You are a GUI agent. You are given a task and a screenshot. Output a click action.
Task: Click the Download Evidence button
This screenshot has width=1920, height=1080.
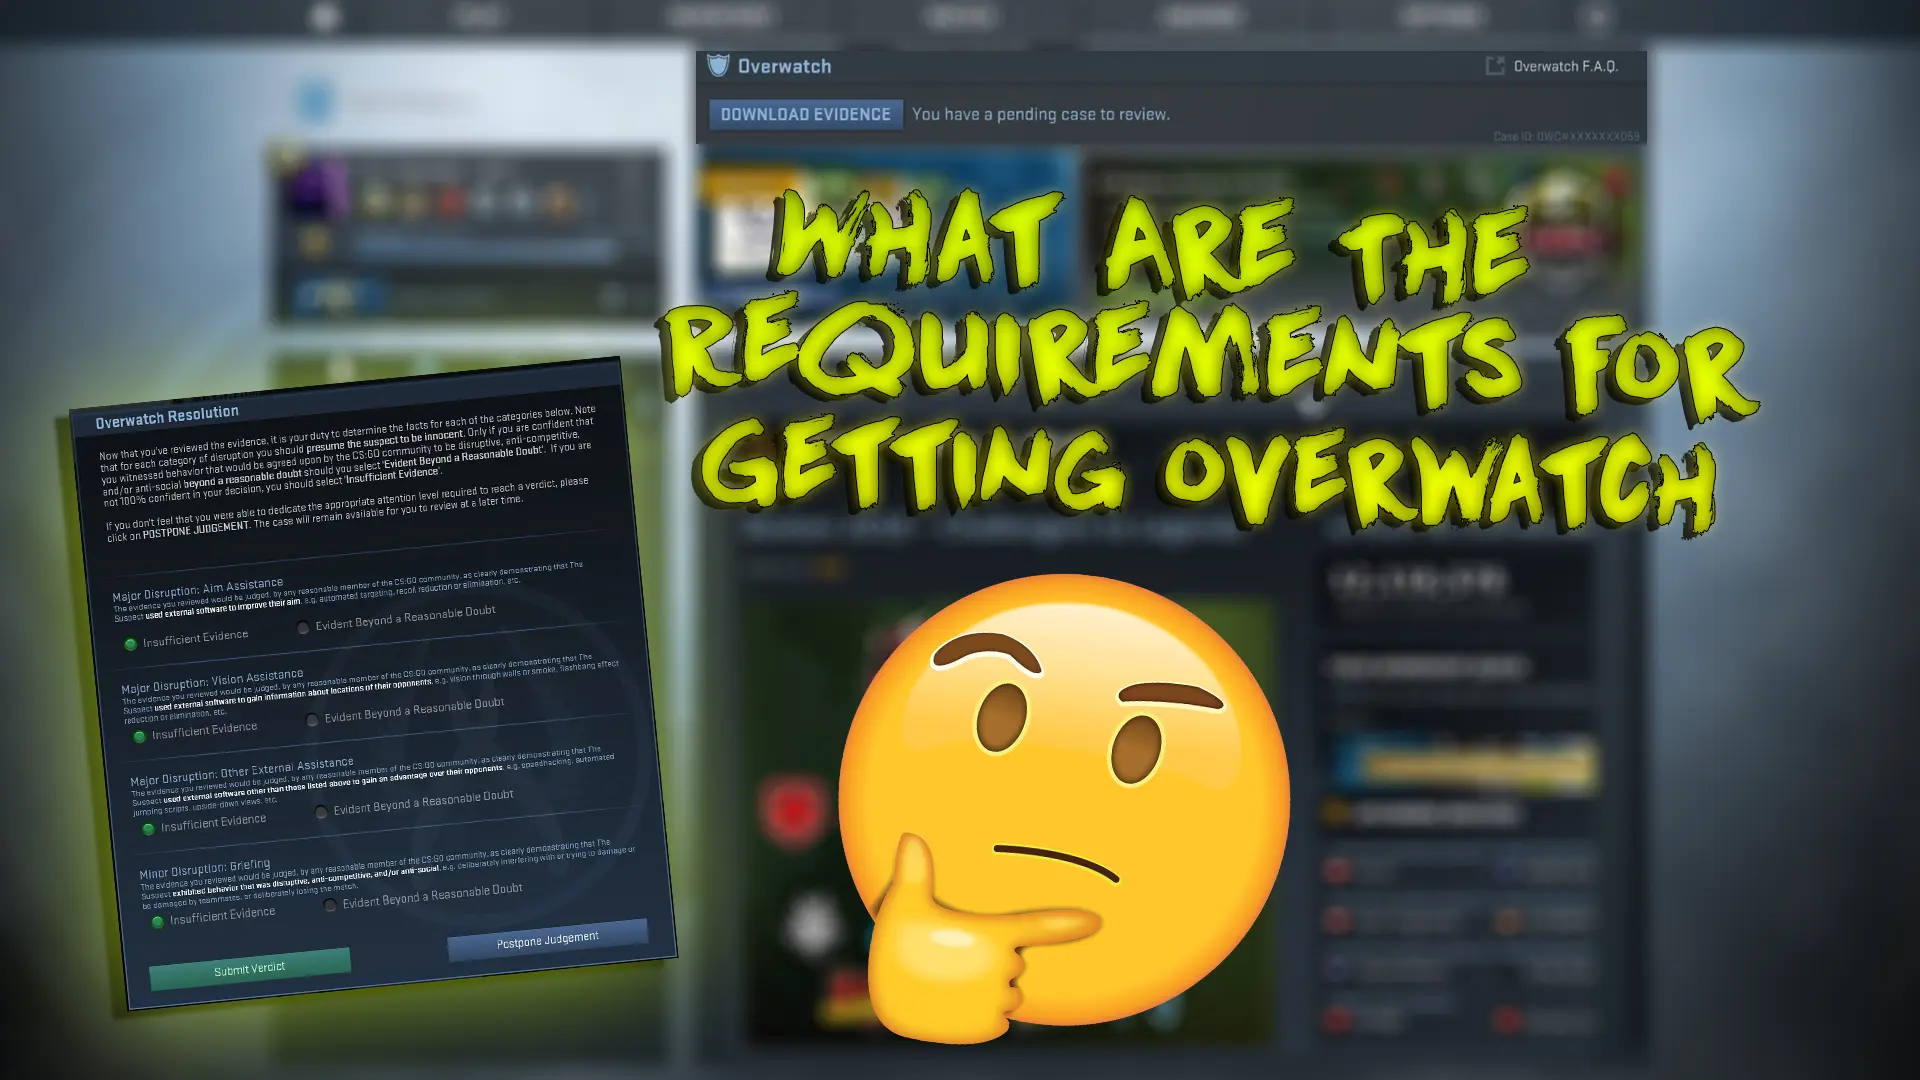805,114
